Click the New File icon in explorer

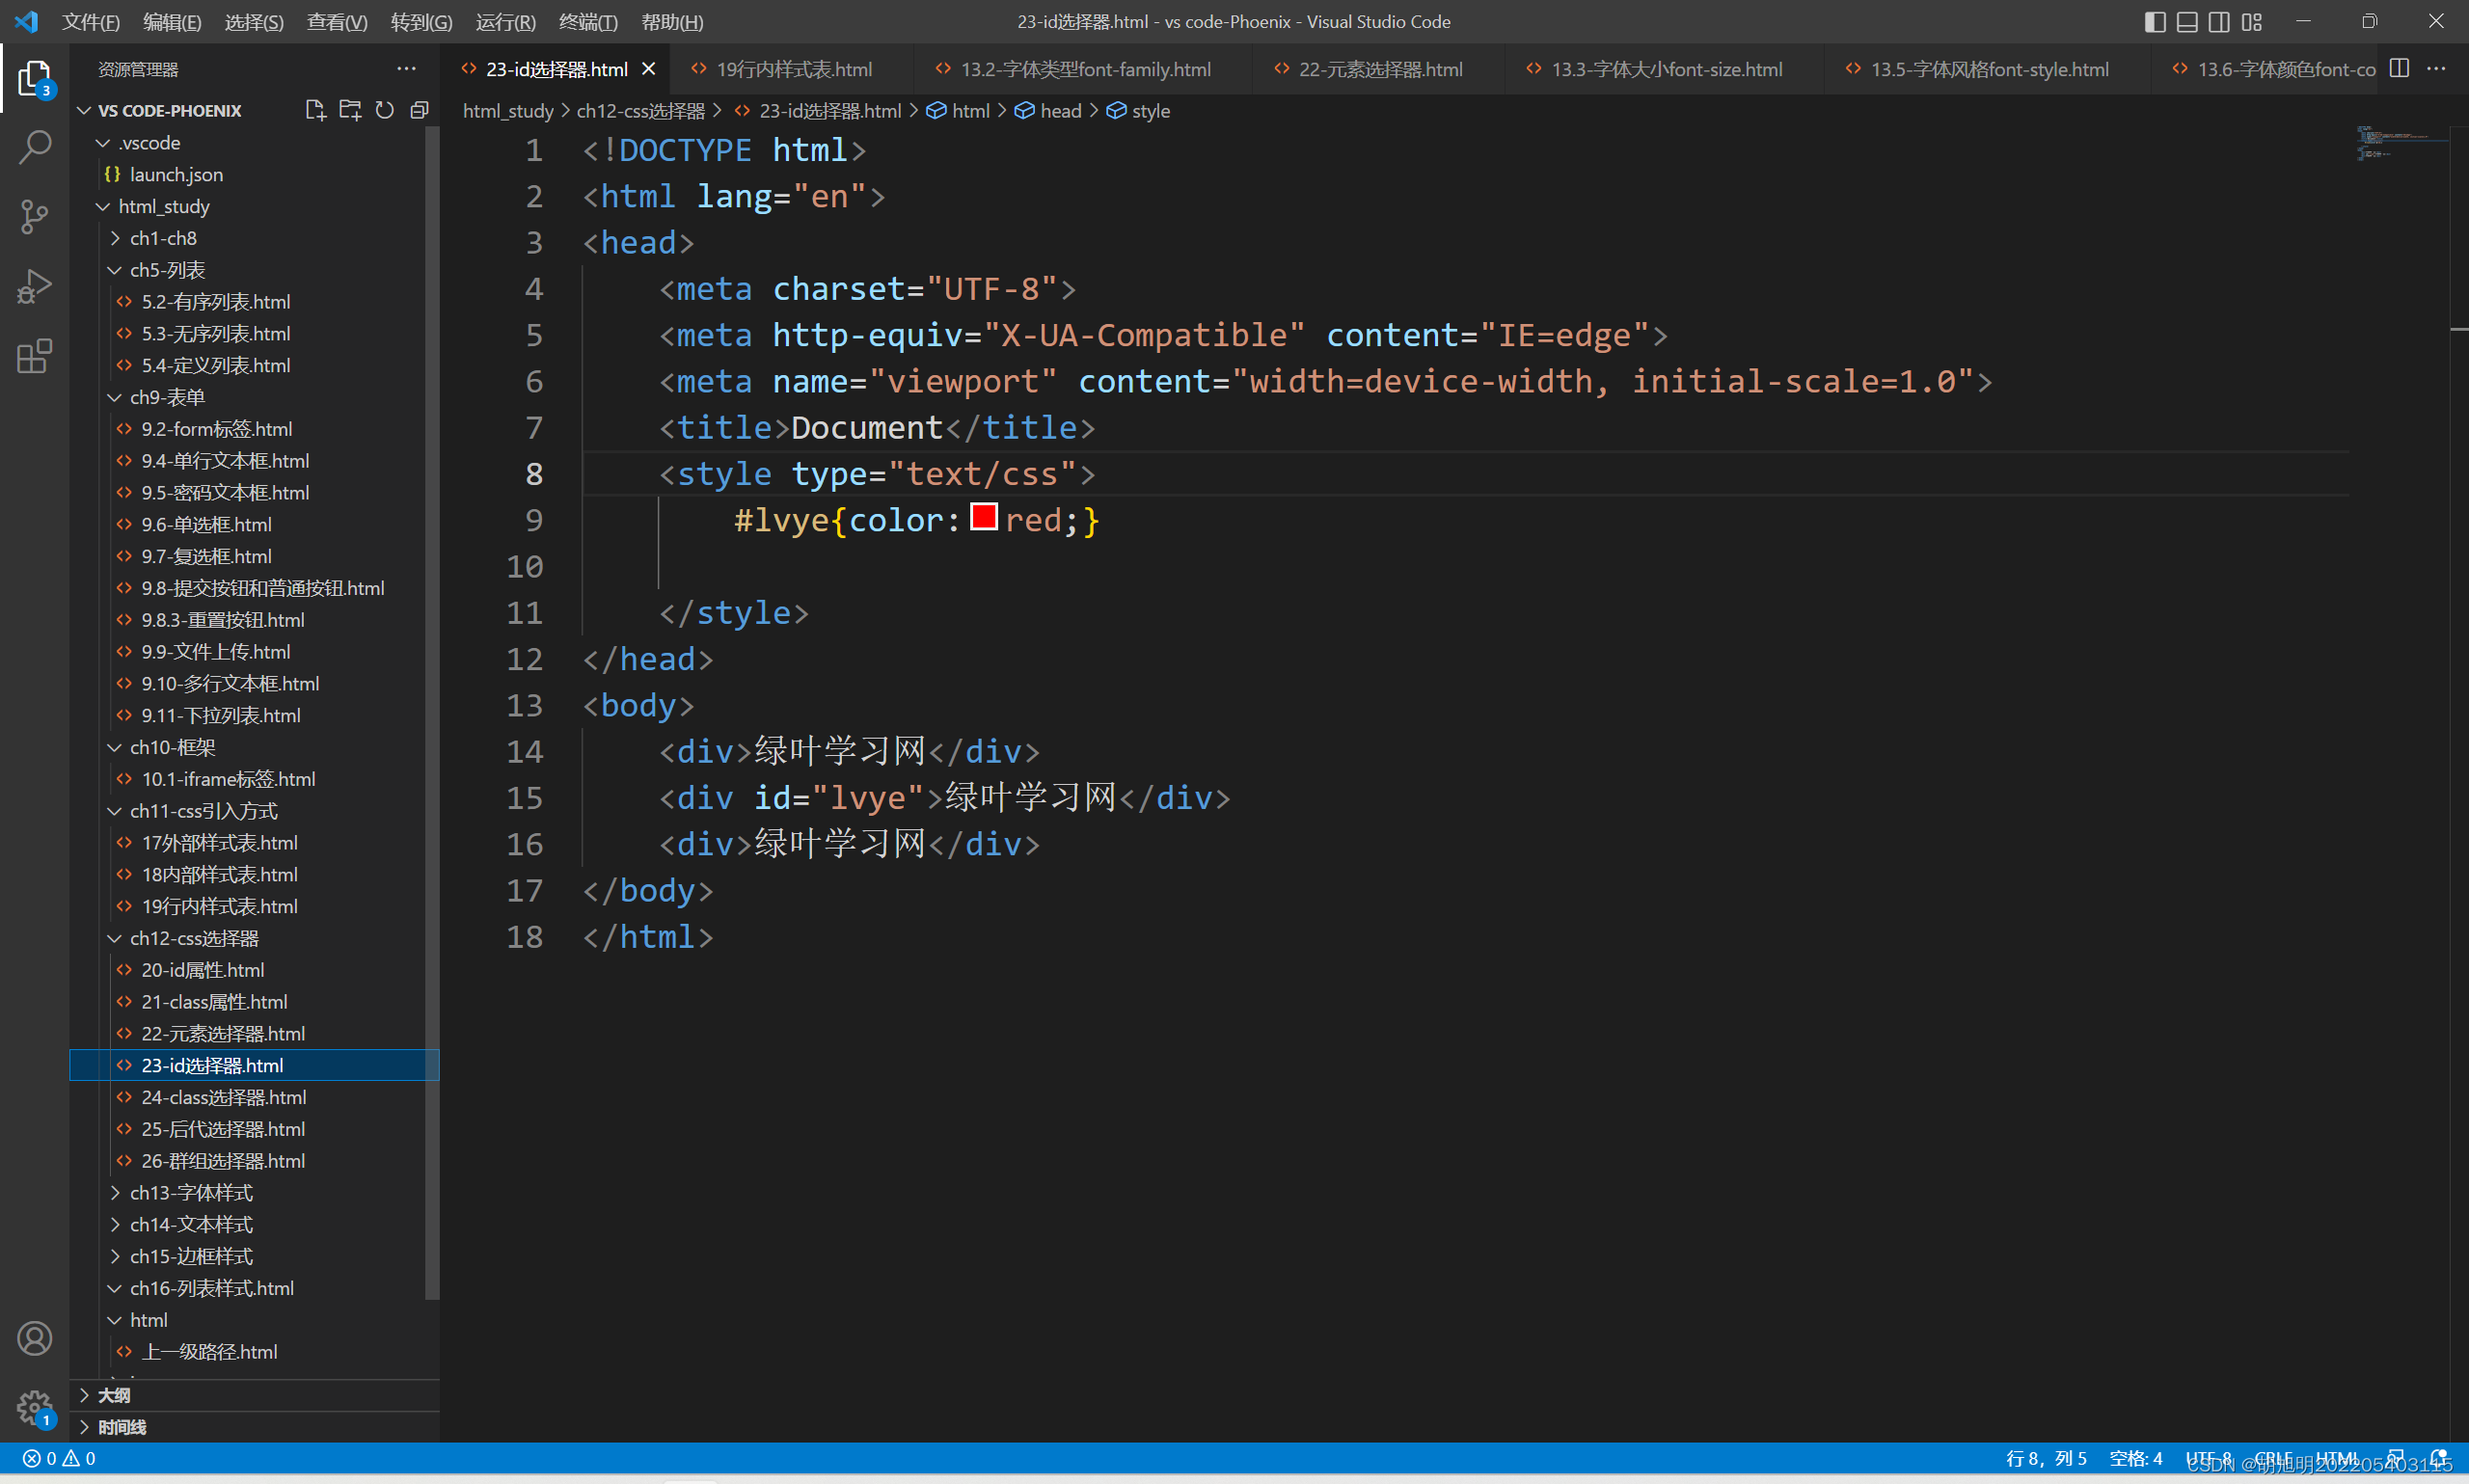point(315,110)
